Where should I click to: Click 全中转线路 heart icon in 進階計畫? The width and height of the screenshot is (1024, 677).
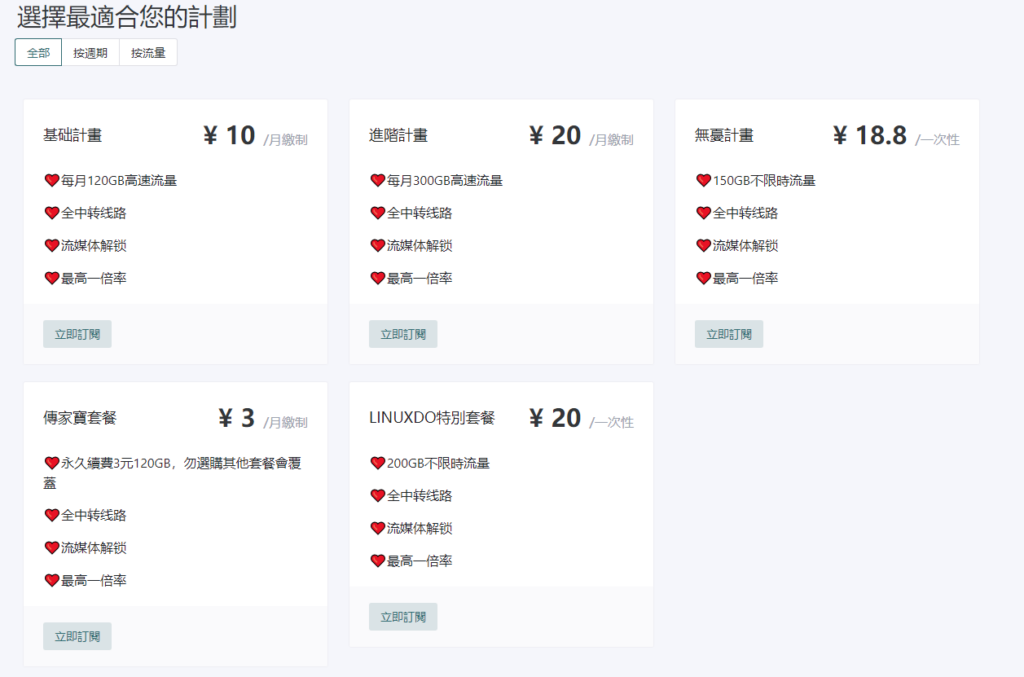click(378, 213)
